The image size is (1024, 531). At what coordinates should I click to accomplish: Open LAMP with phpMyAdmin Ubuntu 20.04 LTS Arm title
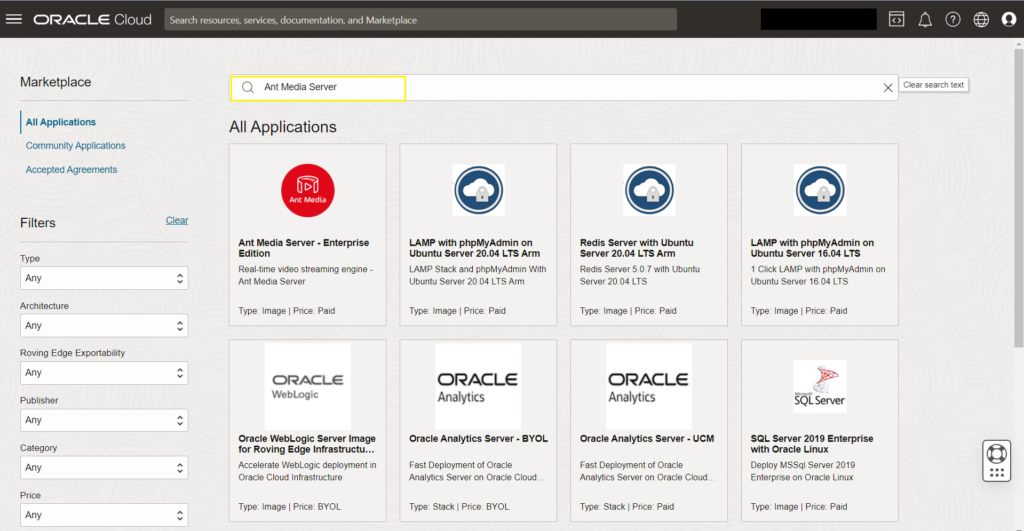[x=475, y=248]
